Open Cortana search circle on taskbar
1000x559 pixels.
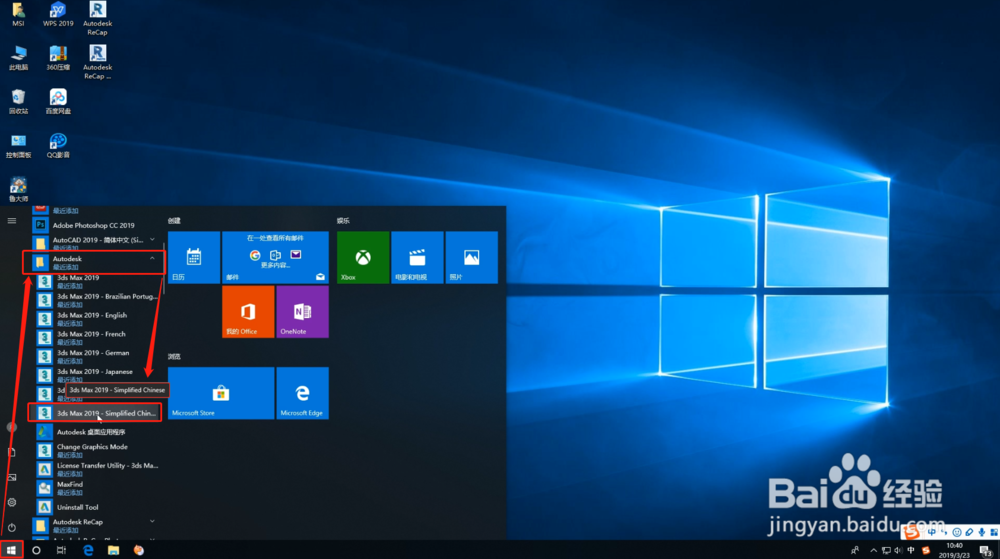click(36, 550)
